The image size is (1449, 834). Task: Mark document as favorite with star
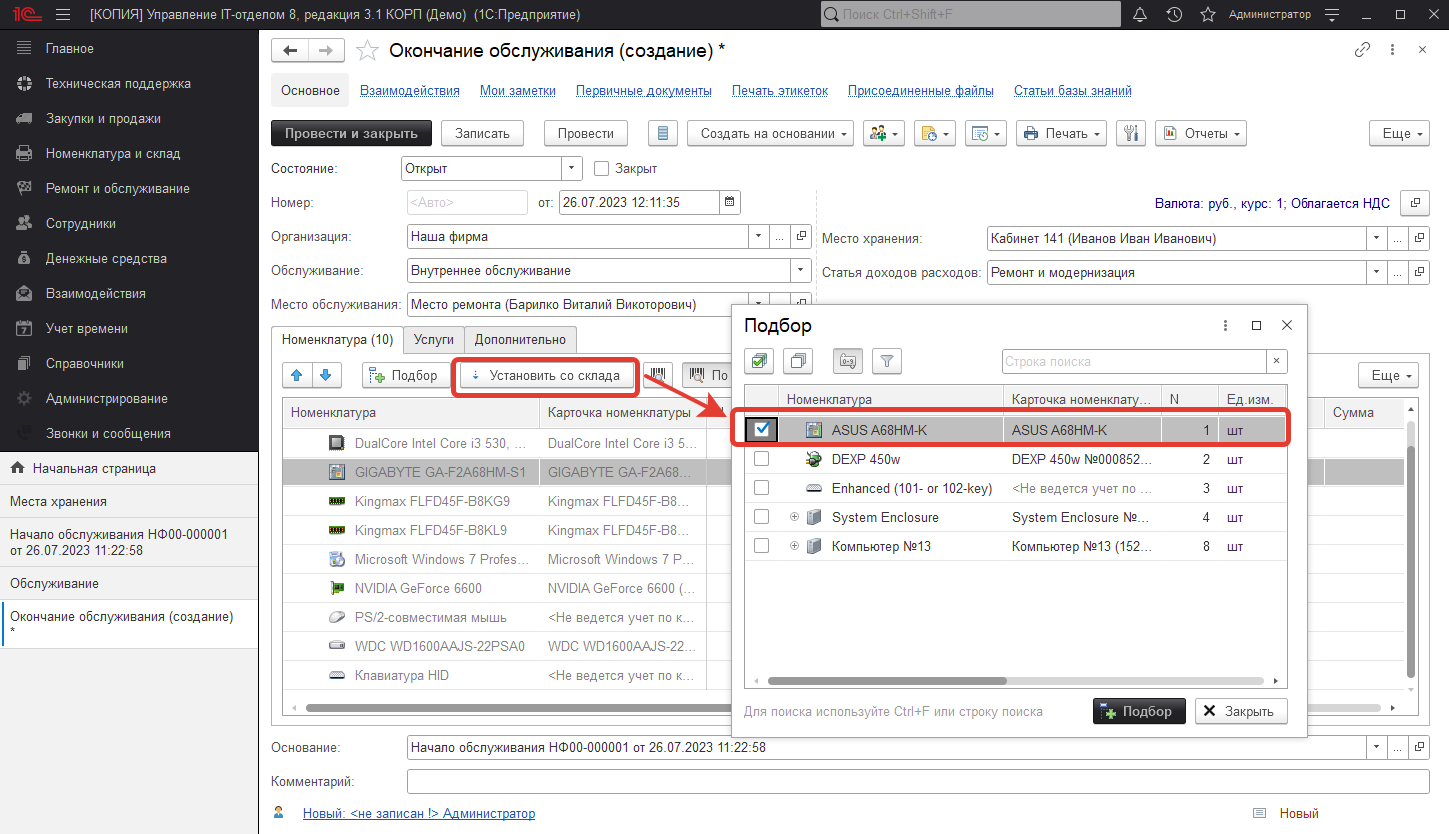point(367,51)
